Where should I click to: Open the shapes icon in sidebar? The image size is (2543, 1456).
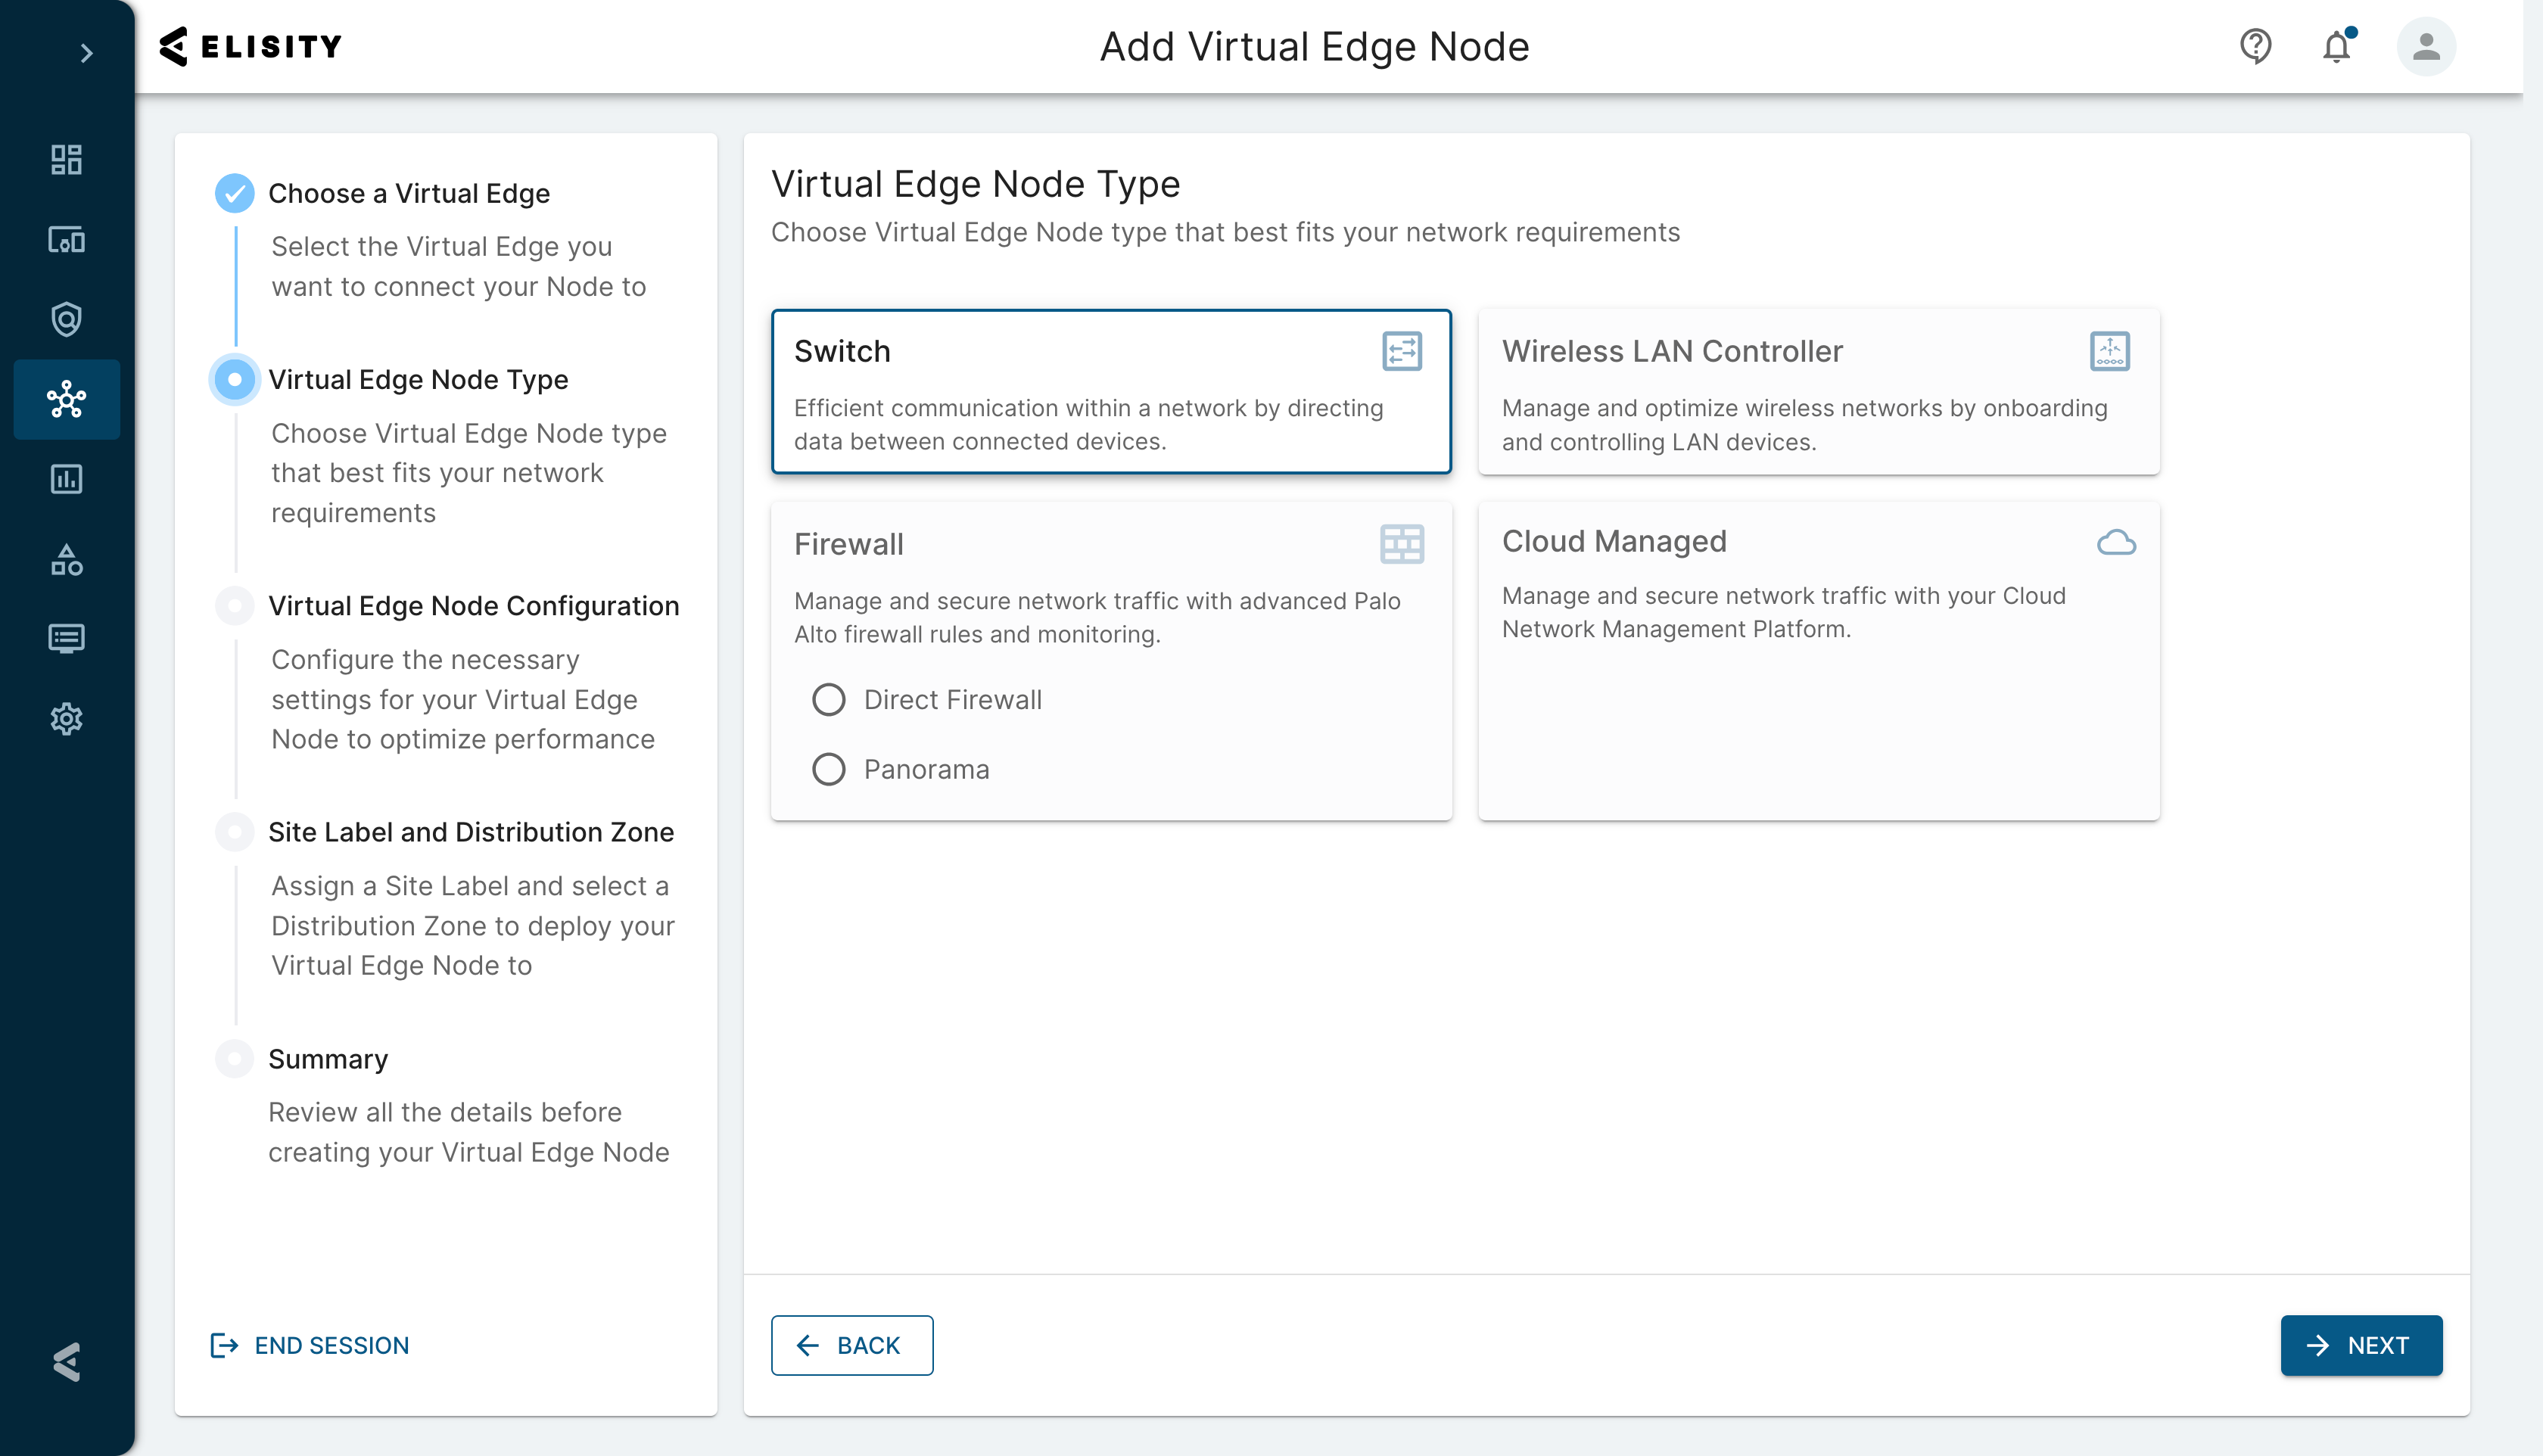[67, 559]
